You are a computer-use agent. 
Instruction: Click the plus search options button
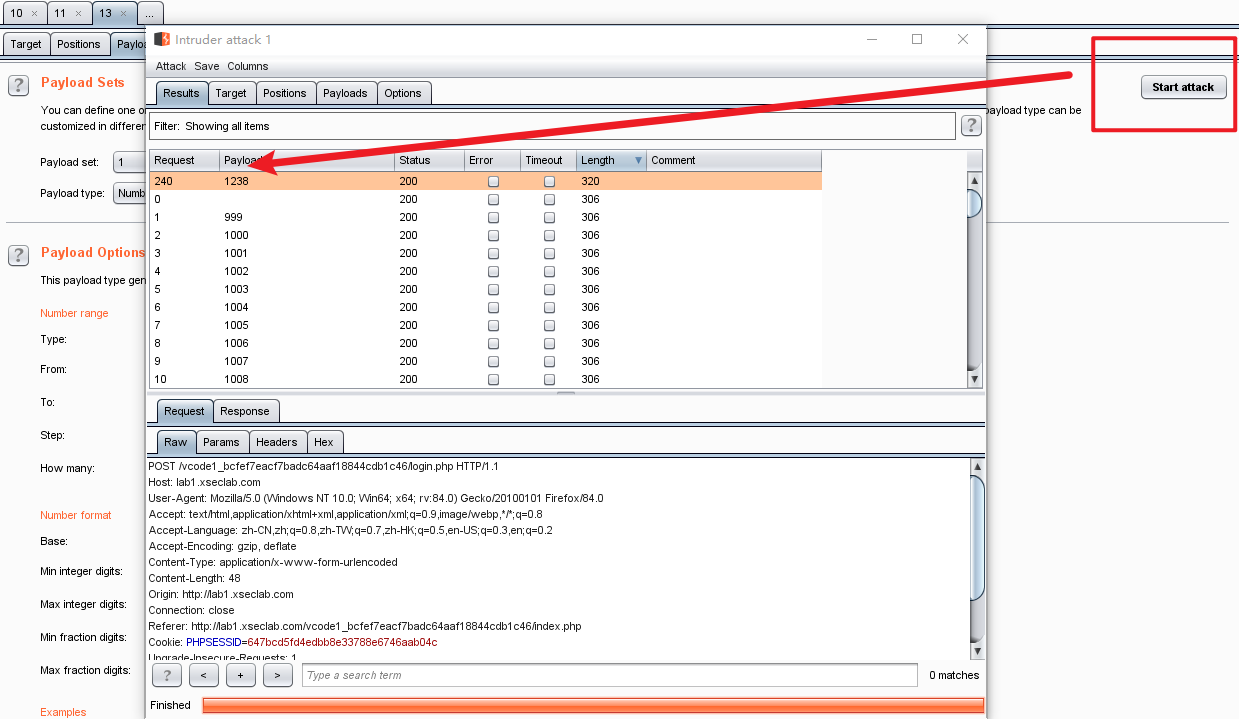(x=240, y=675)
